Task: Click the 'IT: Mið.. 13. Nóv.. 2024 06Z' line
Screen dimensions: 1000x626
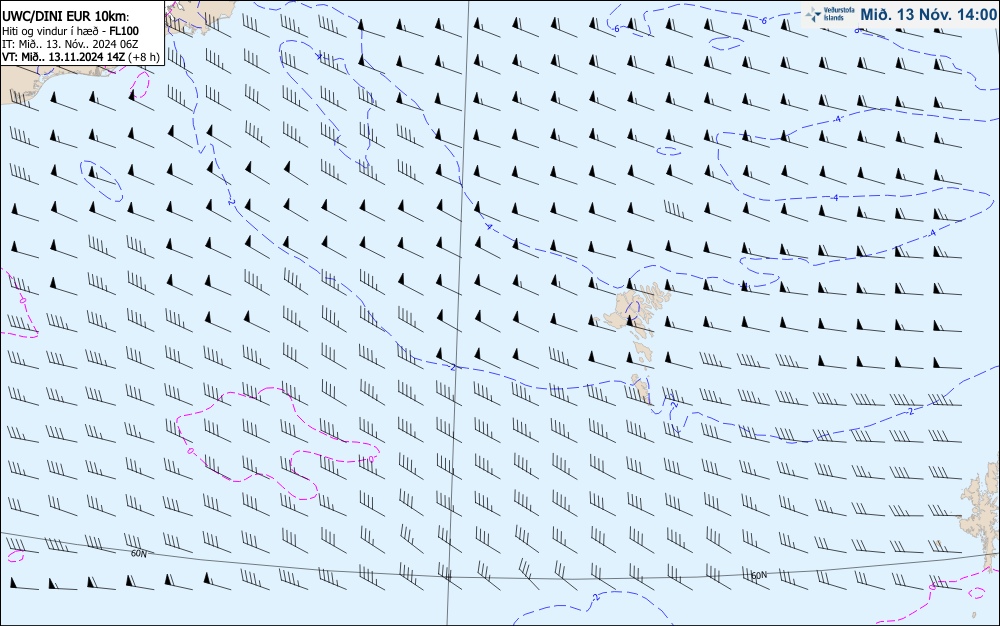Action: (x=70, y=44)
